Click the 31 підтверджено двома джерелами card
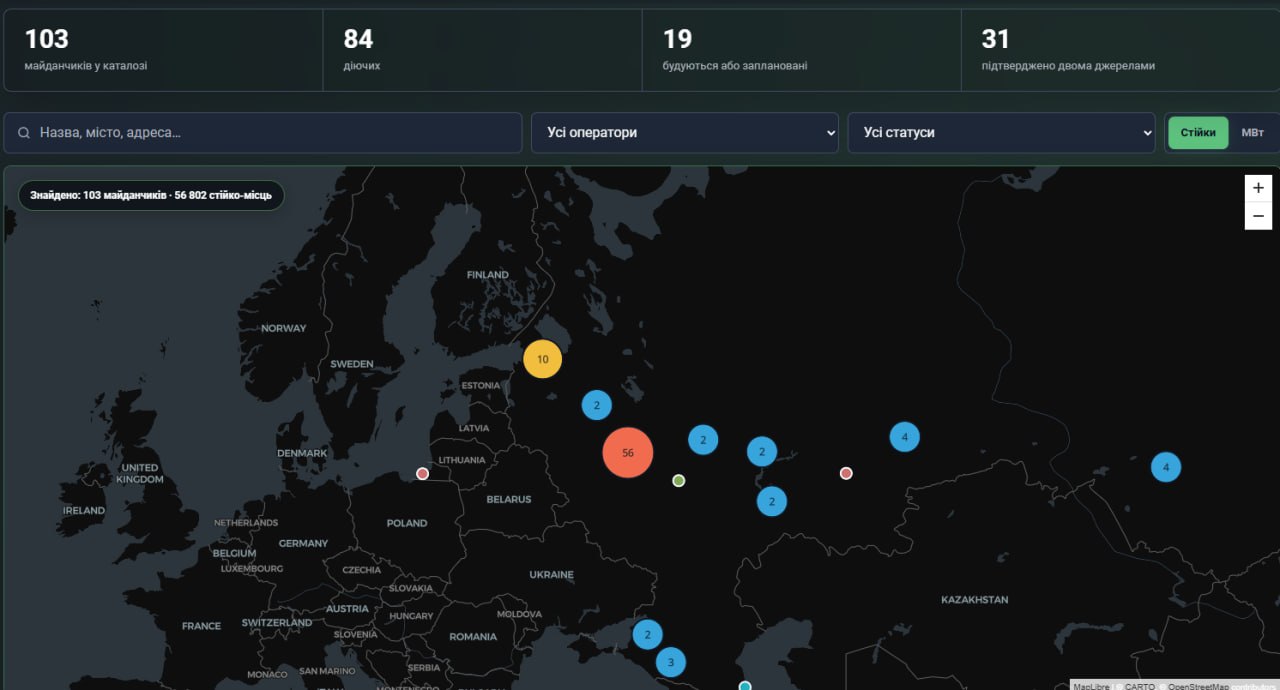Viewport: 1280px width, 690px height. pyautogui.click(x=1120, y=50)
